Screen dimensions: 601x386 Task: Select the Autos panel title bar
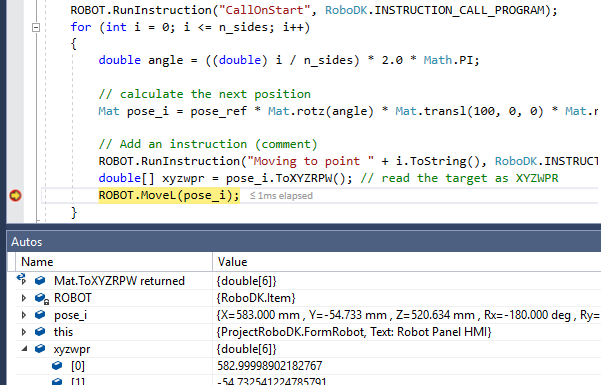[x=304, y=242]
